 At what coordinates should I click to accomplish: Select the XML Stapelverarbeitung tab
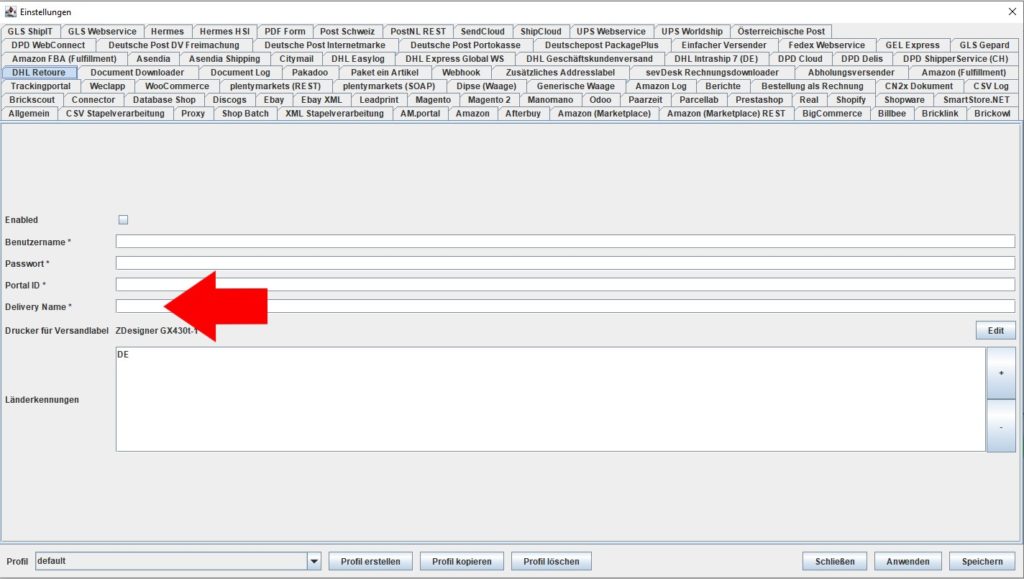click(x=334, y=114)
